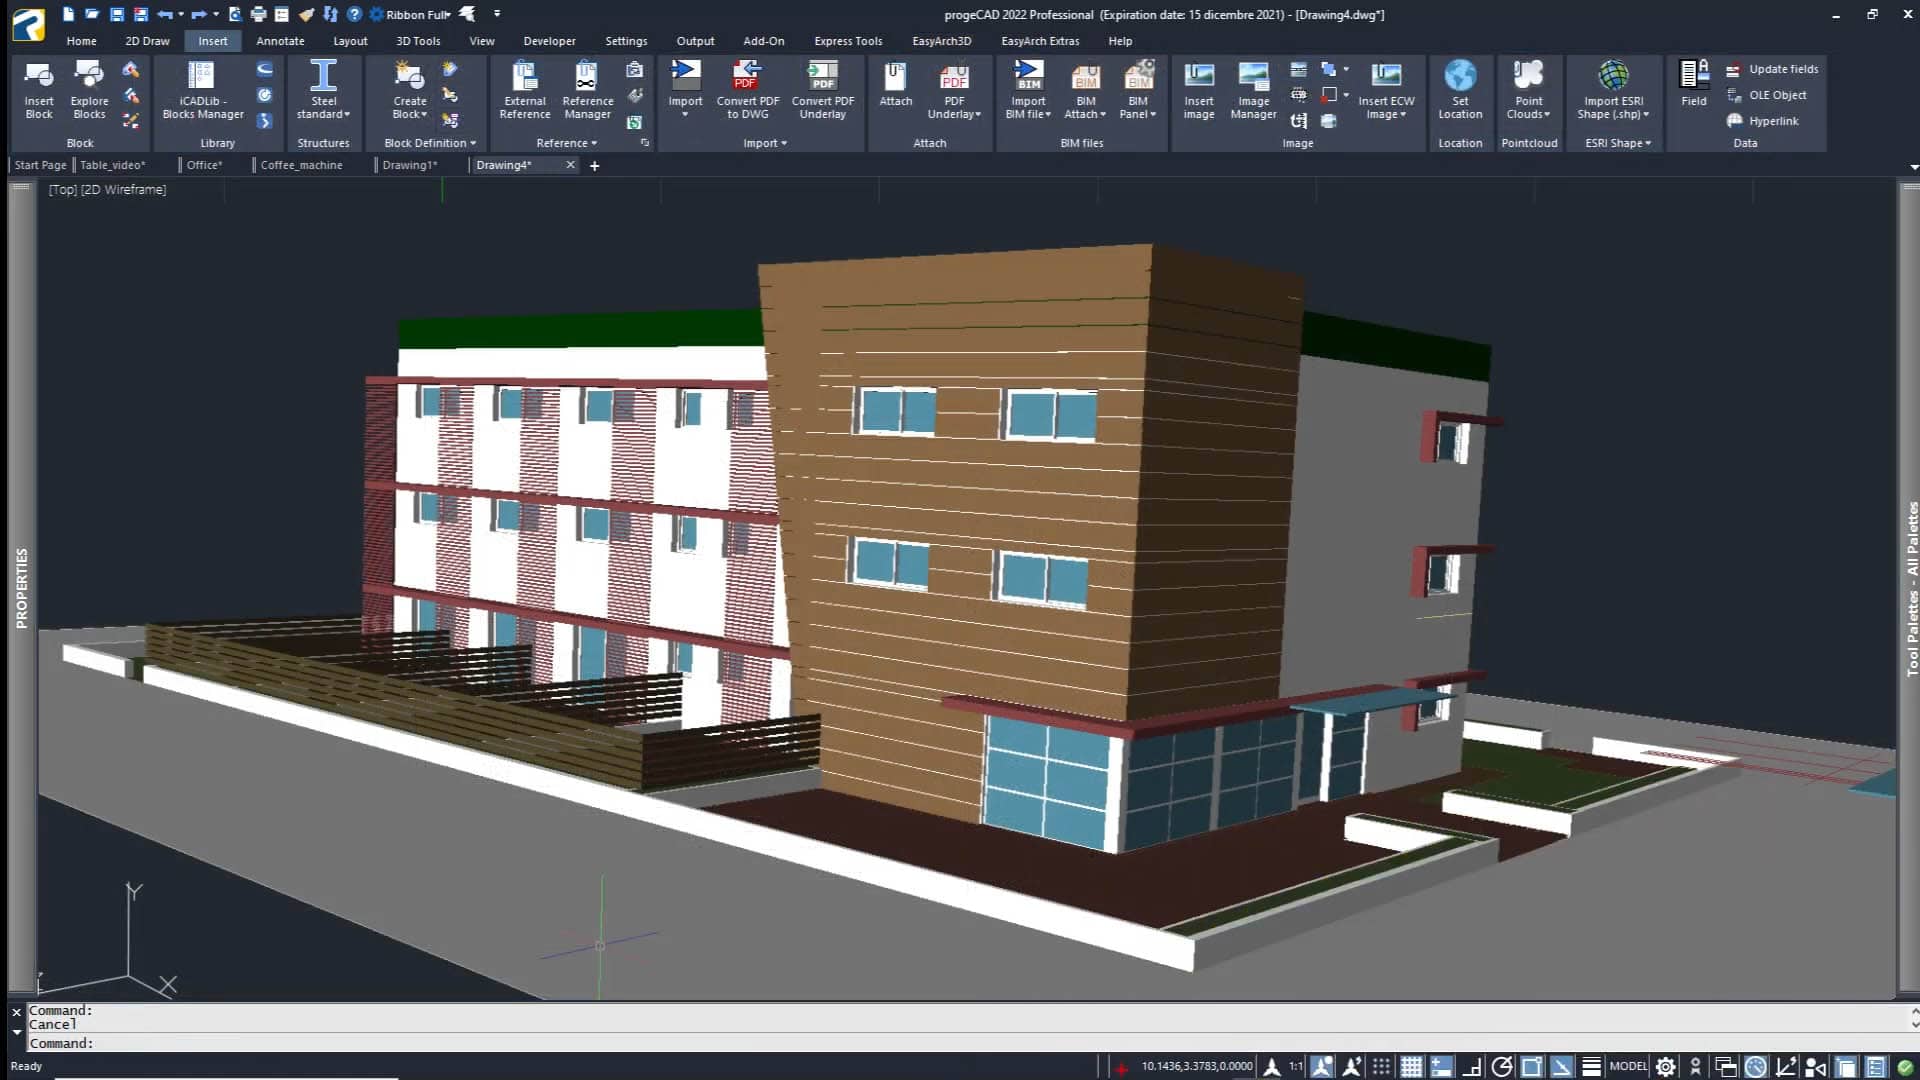Toggle polar tracking in status bar
This screenshot has height=1080, width=1920.
1501,1067
